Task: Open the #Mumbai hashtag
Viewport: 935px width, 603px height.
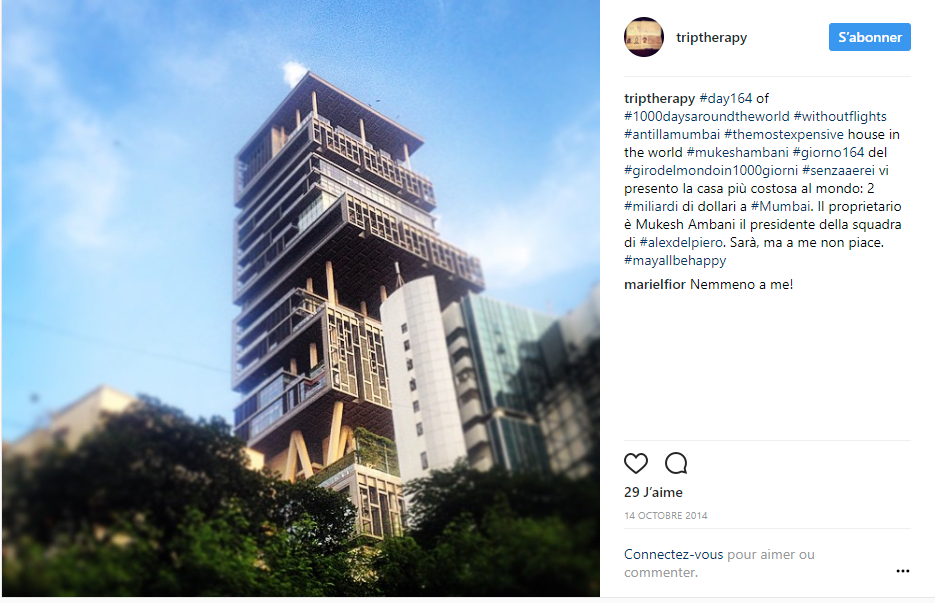Action: pos(781,206)
